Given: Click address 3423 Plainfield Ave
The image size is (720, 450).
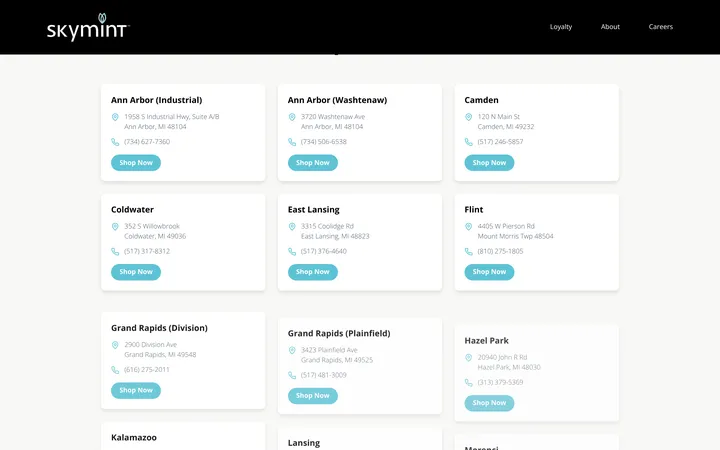Looking at the screenshot, I should 329,351.
